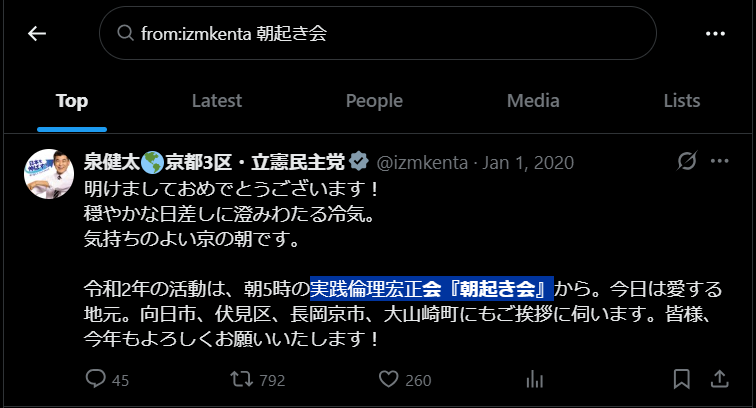Open 泉健太's profile avatar
The width and height of the screenshot is (756, 408).
[x=49, y=174]
